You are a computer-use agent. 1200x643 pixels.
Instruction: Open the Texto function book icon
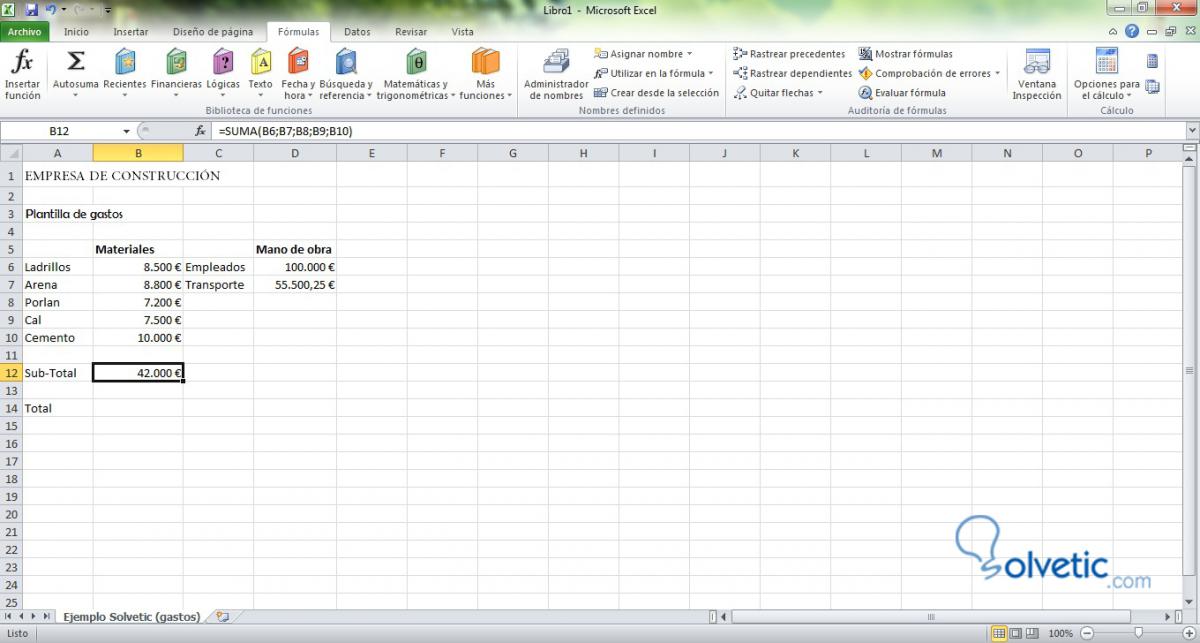260,62
